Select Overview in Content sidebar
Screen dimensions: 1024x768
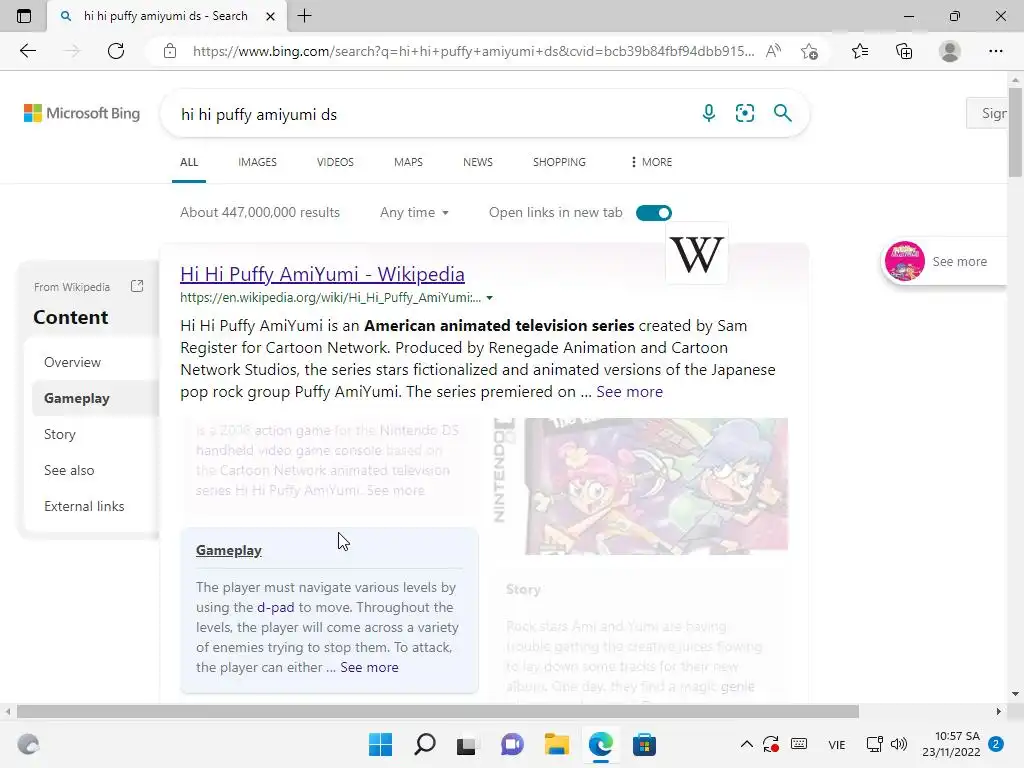click(72, 362)
